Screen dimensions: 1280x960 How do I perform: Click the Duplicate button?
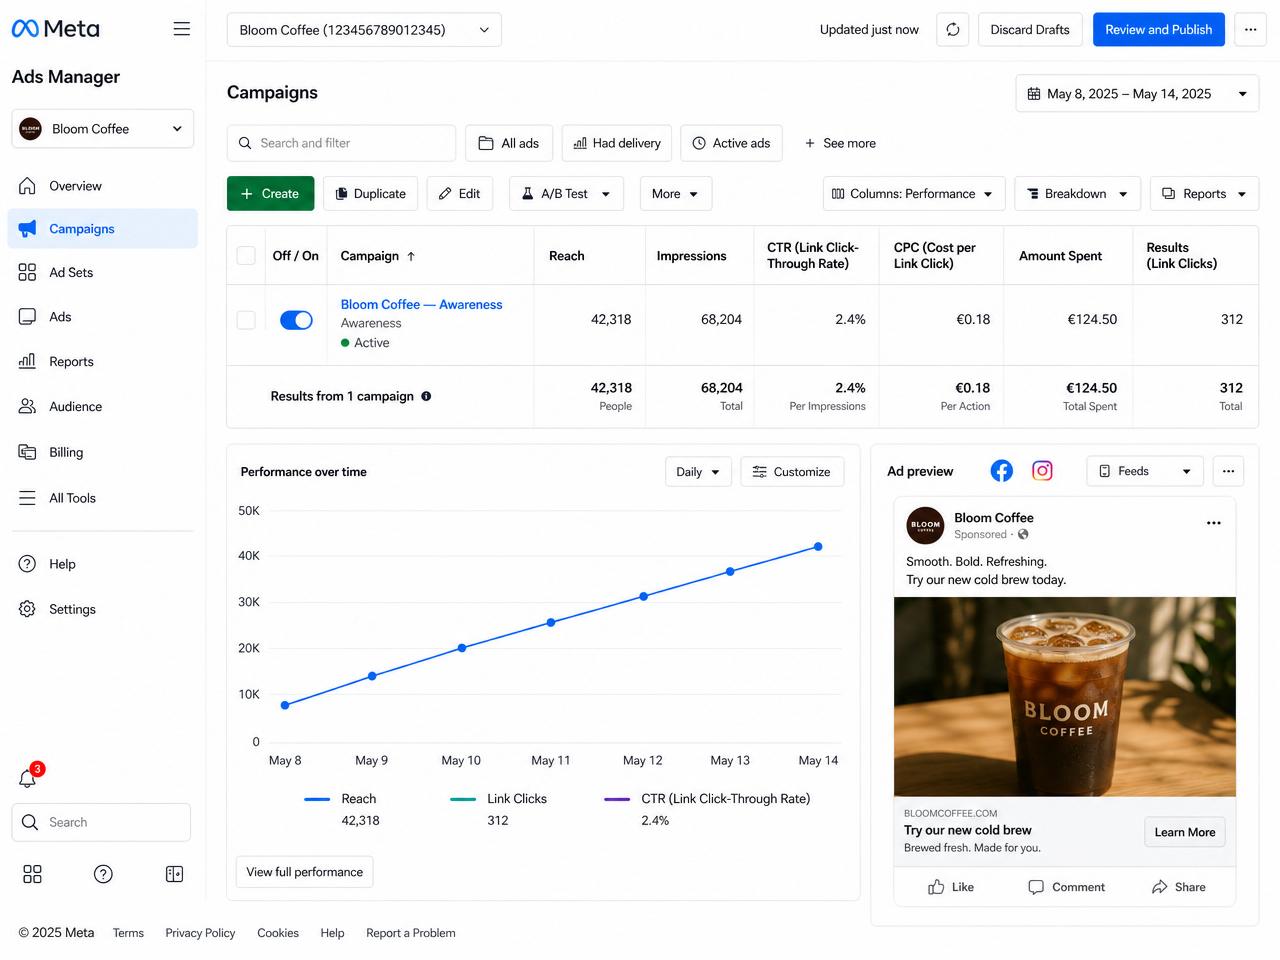pyautogui.click(x=370, y=194)
